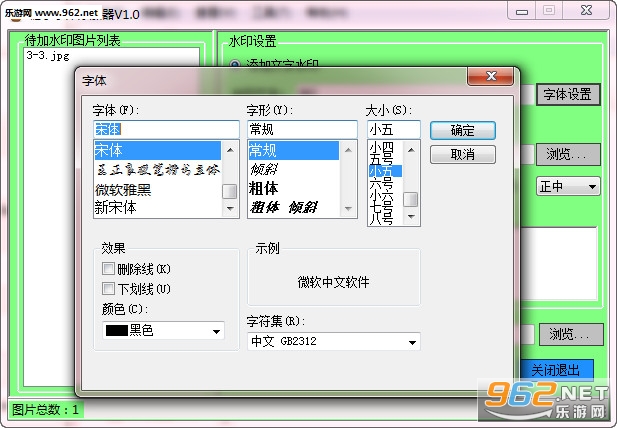Select 添加文字水印 radio button
Viewport: 617px width, 428px height.
[235, 64]
